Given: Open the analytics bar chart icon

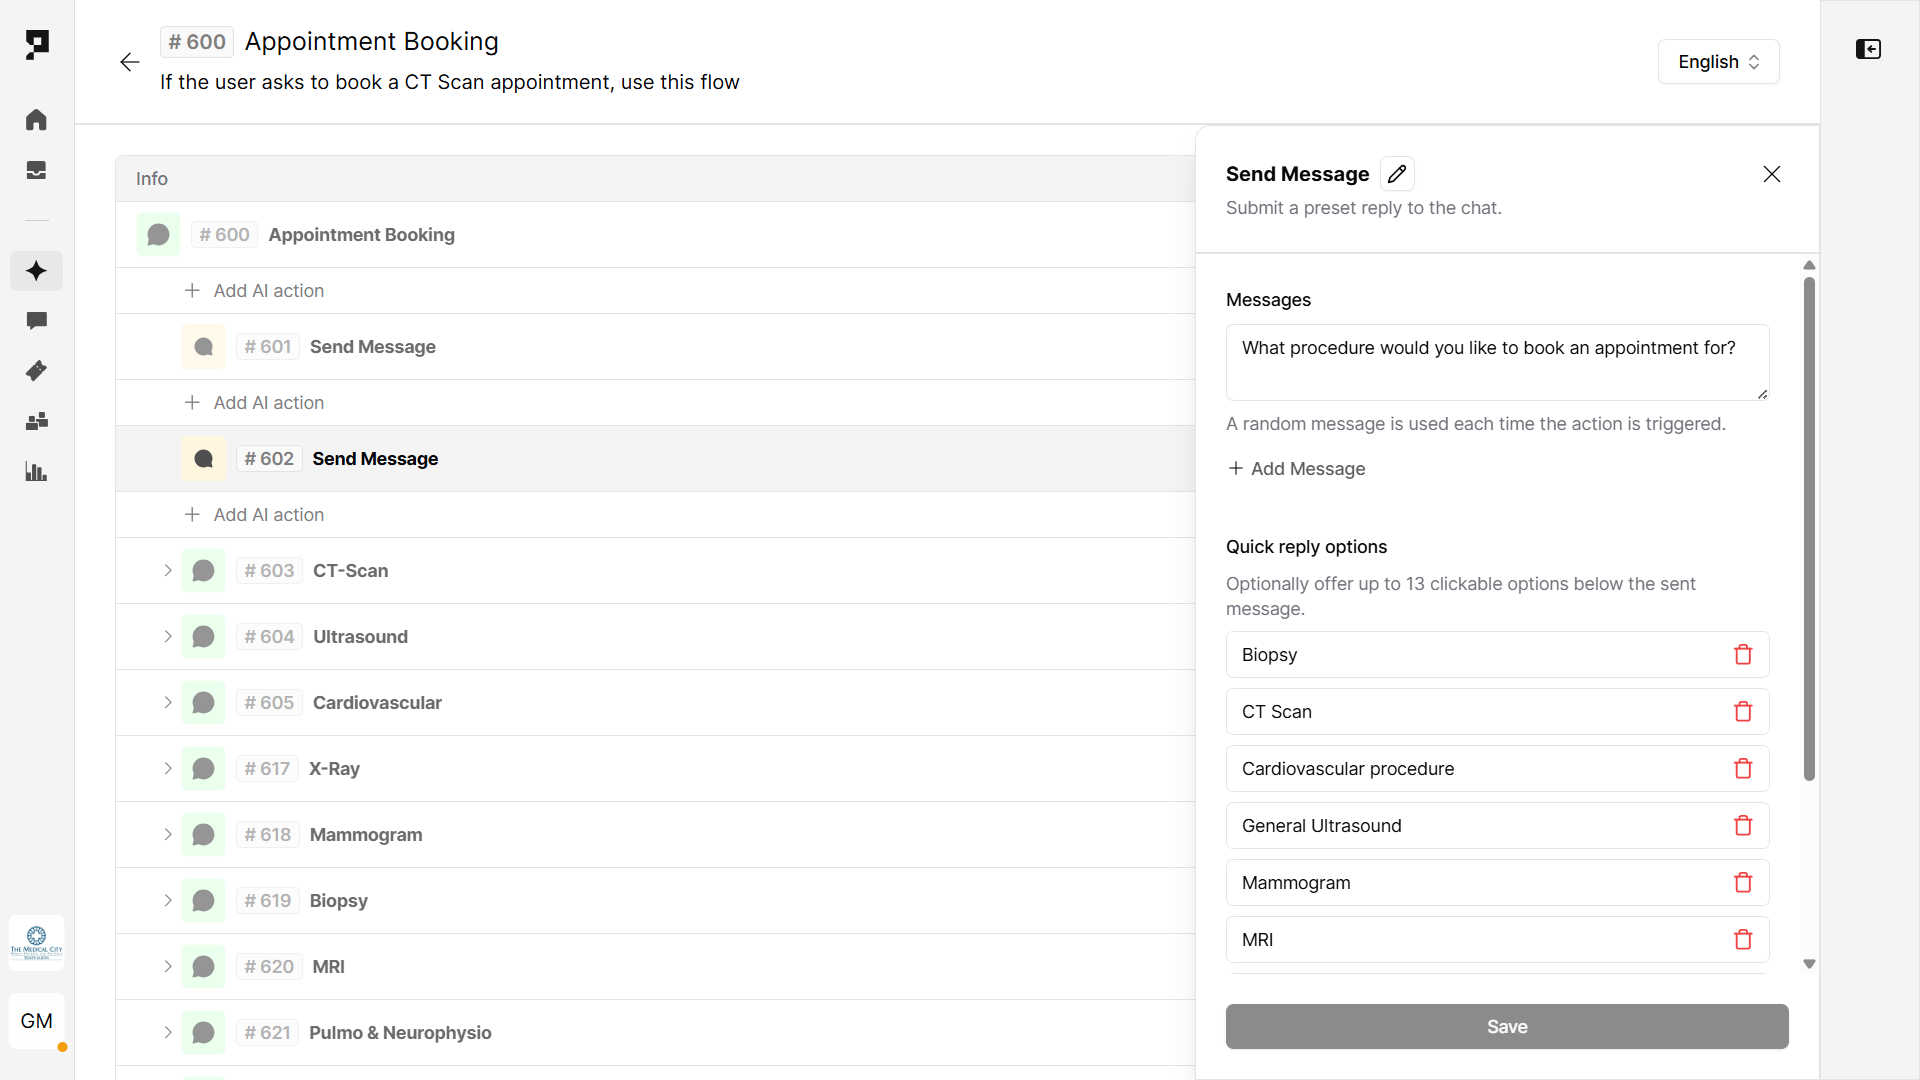Looking at the screenshot, I should pos(37,472).
